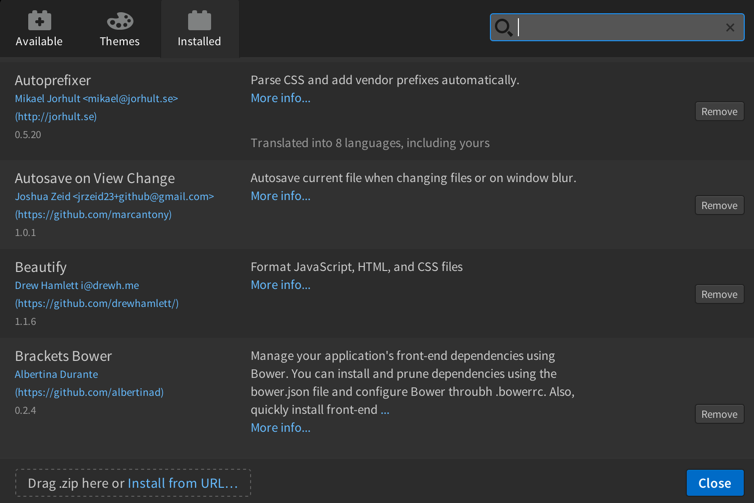The image size is (754, 503).
Task: Focus the extension search field
Action: click(x=617, y=27)
